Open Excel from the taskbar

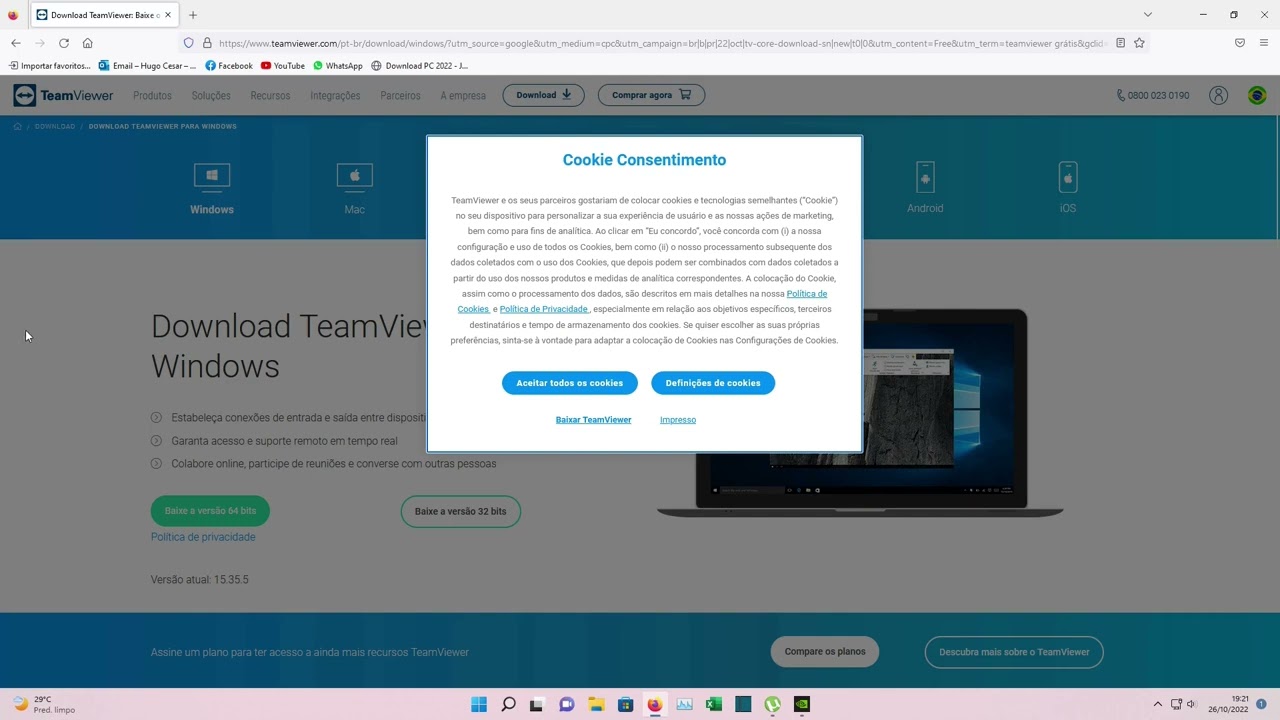click(x=714, y=704)
